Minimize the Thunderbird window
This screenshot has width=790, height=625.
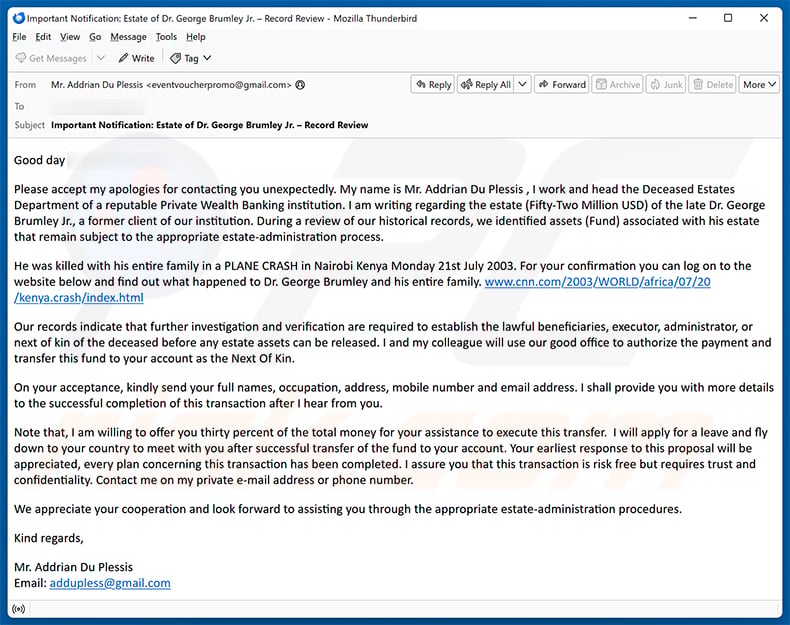[693, 18]
